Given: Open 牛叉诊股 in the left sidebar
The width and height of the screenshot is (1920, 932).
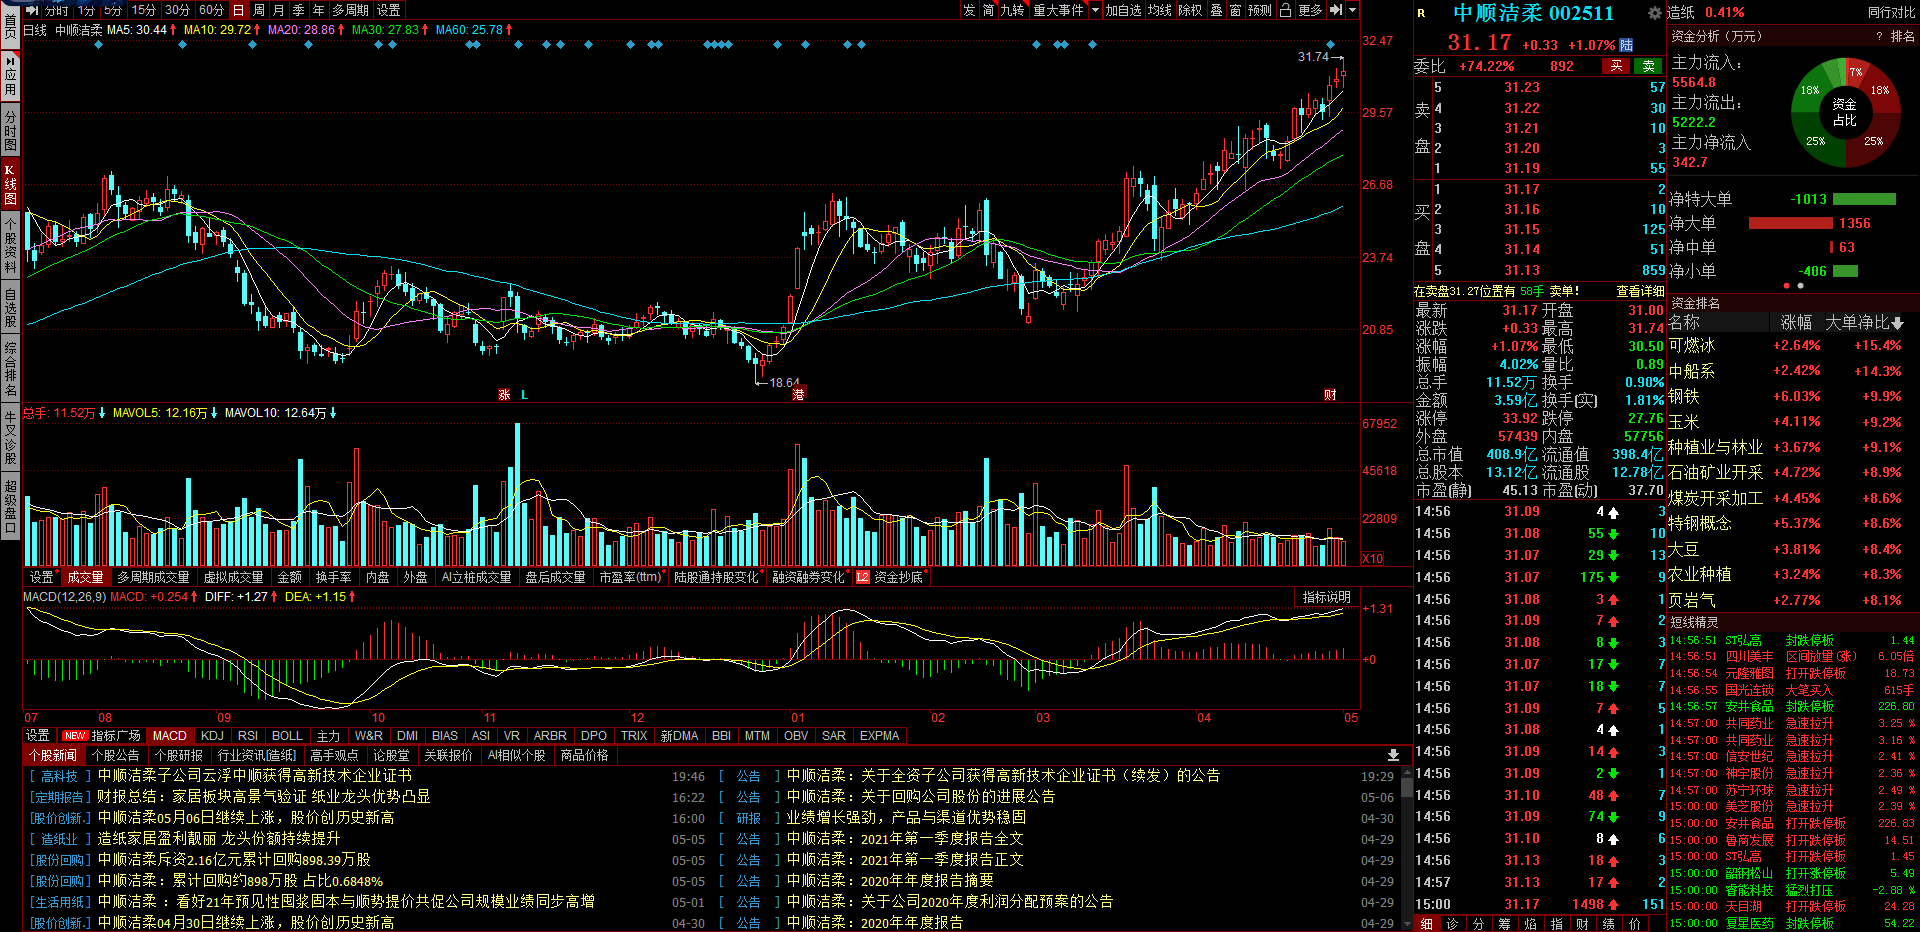Looking at the screenshot, I should pos(10,439).
